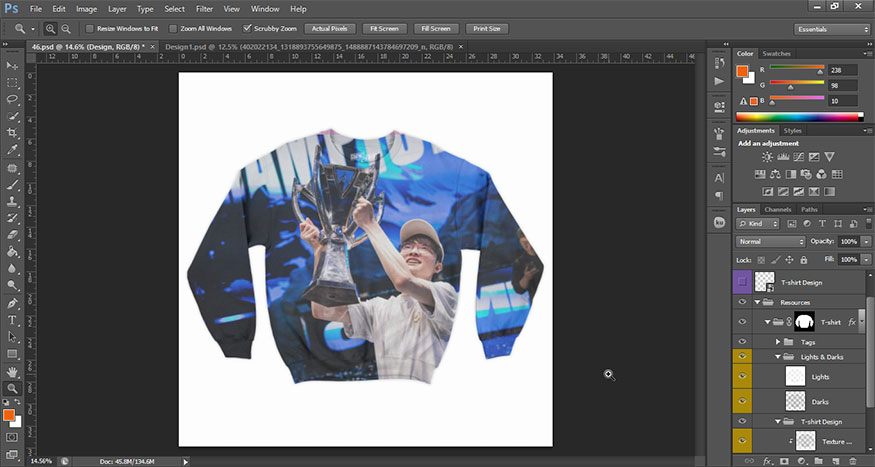Viewport: 875px width, 467px height.
Task: Switch to the Styles tab
Action: [792, 131]
